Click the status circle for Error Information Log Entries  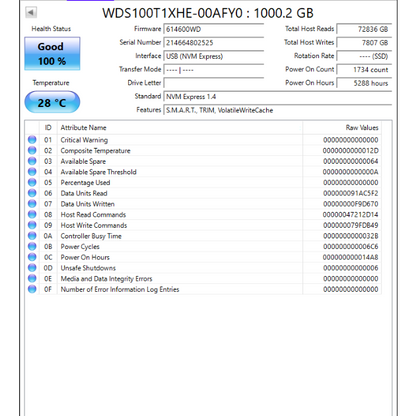tap(32, 289)
